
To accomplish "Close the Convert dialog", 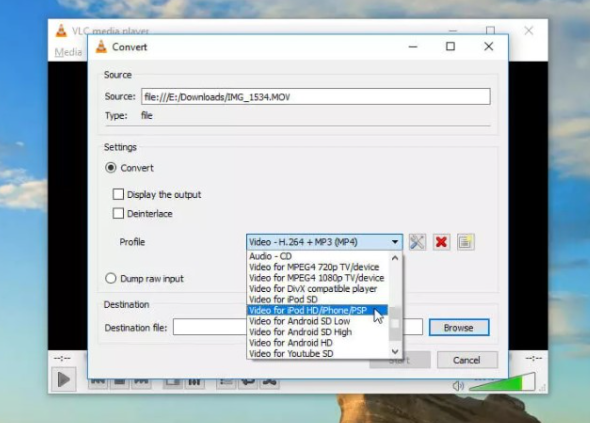I will click(x=489, y=47).
